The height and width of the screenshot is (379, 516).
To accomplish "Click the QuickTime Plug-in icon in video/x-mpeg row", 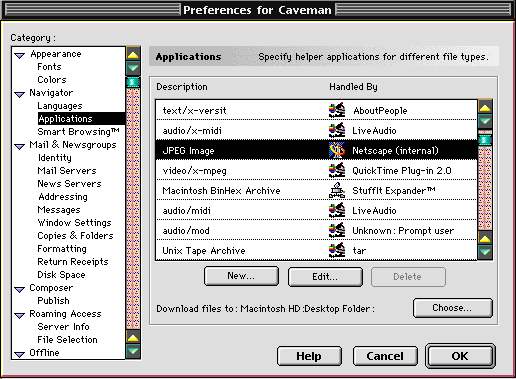I will pos(337,170).
